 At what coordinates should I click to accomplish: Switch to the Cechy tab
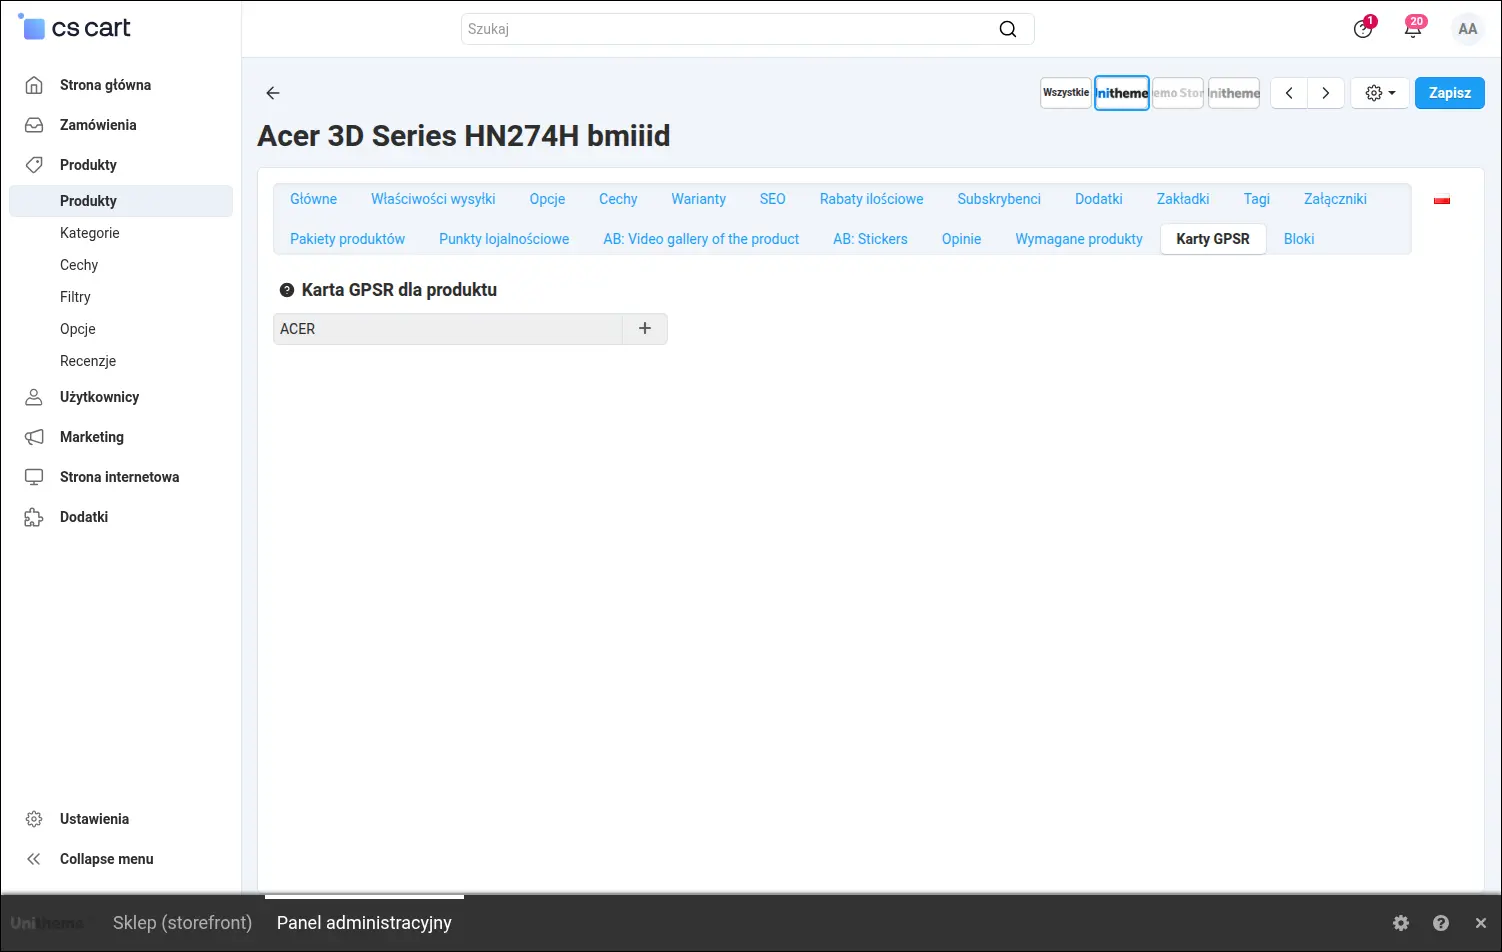[618, 199]
